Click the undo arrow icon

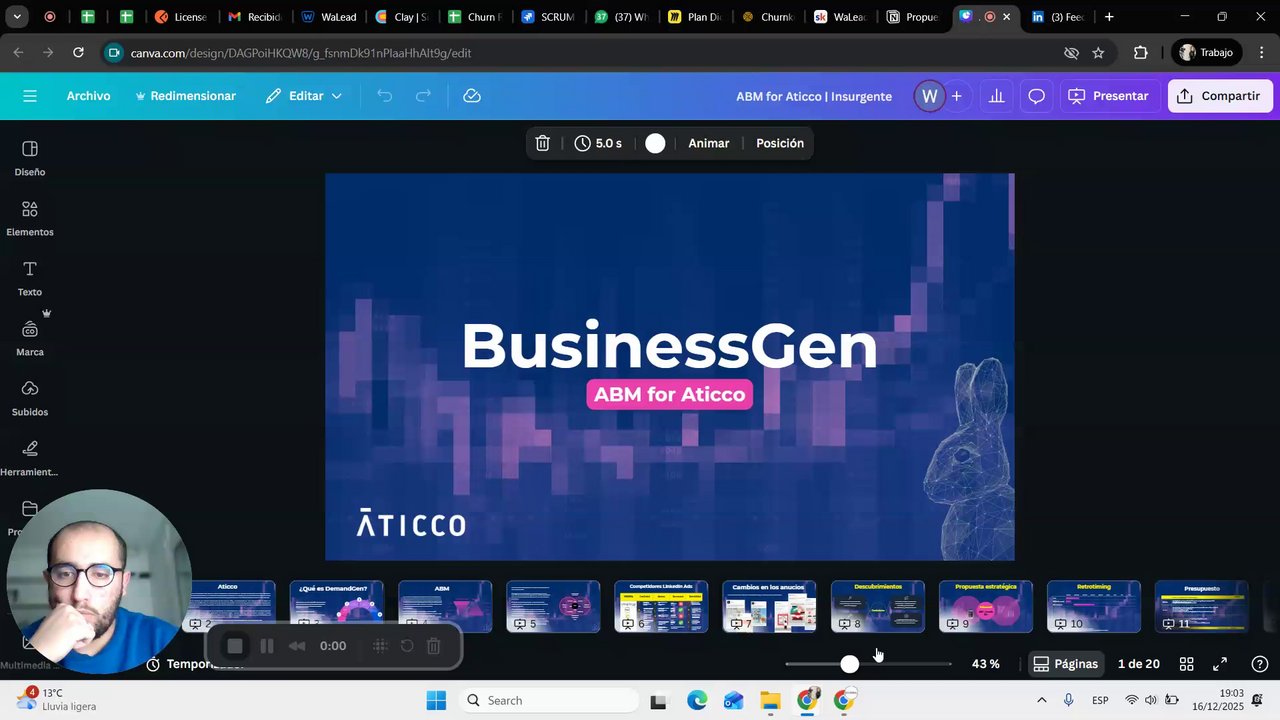click(385, 96)
